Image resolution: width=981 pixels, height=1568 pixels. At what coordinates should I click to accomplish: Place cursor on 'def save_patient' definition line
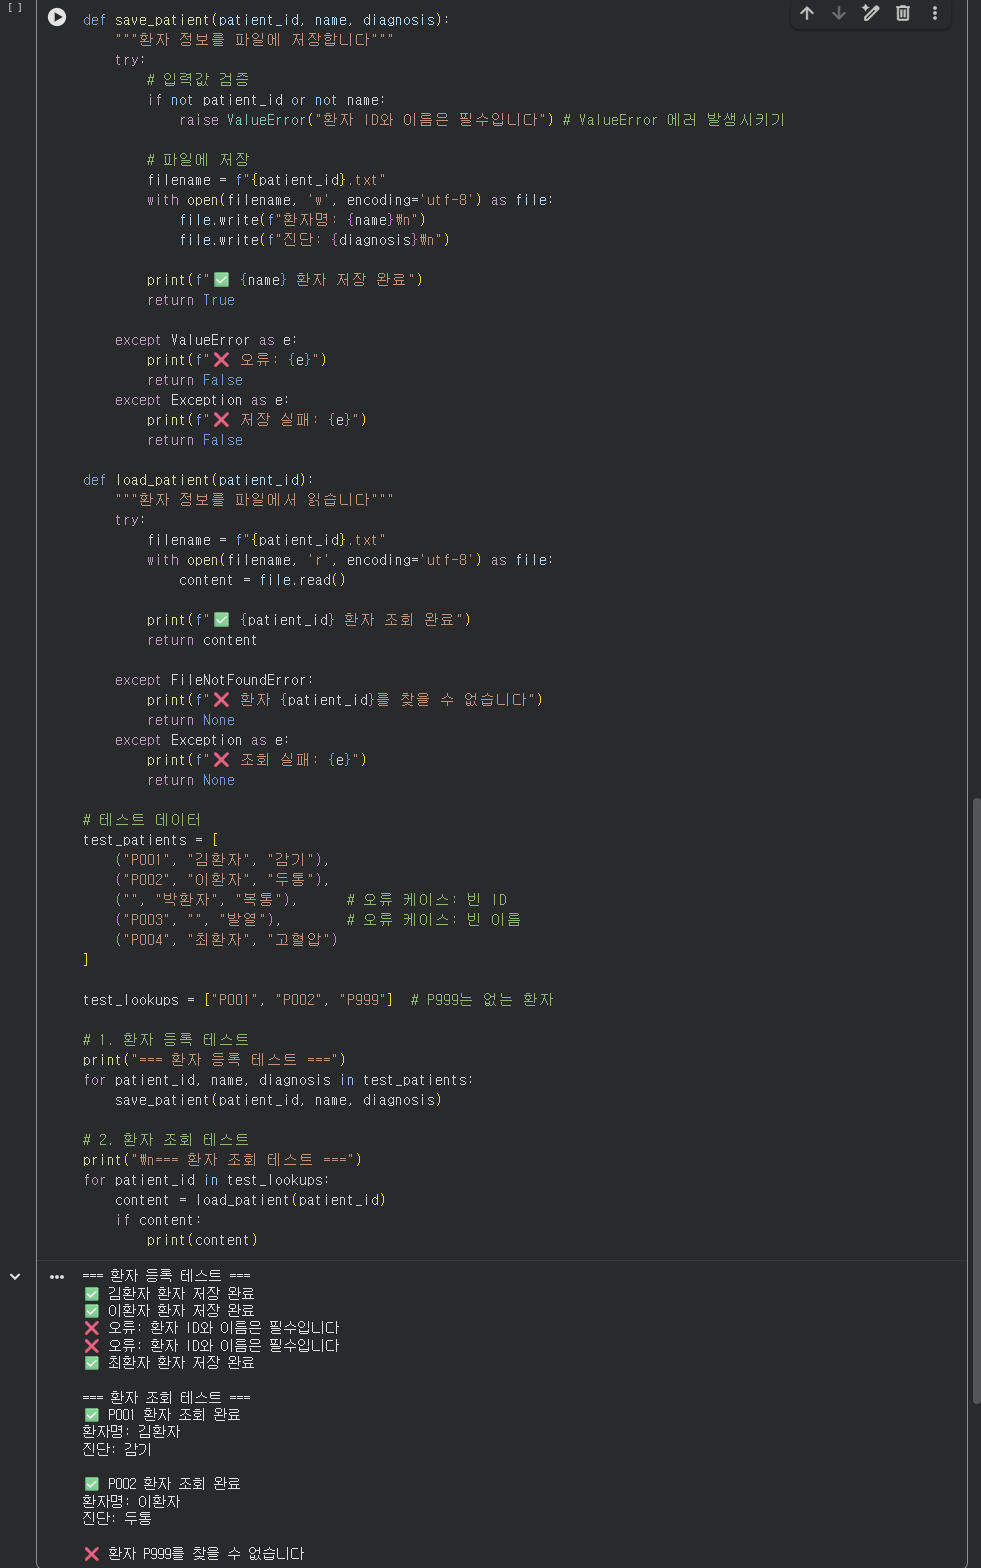(x=266, y=20)
